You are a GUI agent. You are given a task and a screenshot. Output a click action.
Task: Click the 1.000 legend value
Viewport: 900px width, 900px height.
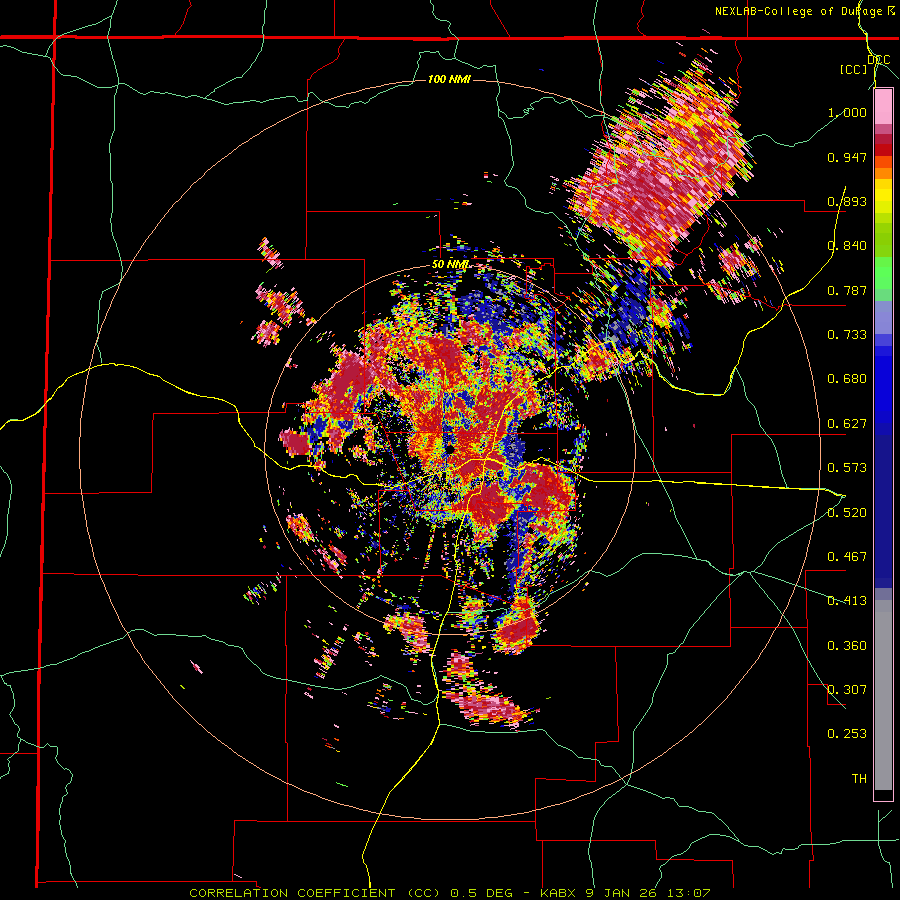847,112
